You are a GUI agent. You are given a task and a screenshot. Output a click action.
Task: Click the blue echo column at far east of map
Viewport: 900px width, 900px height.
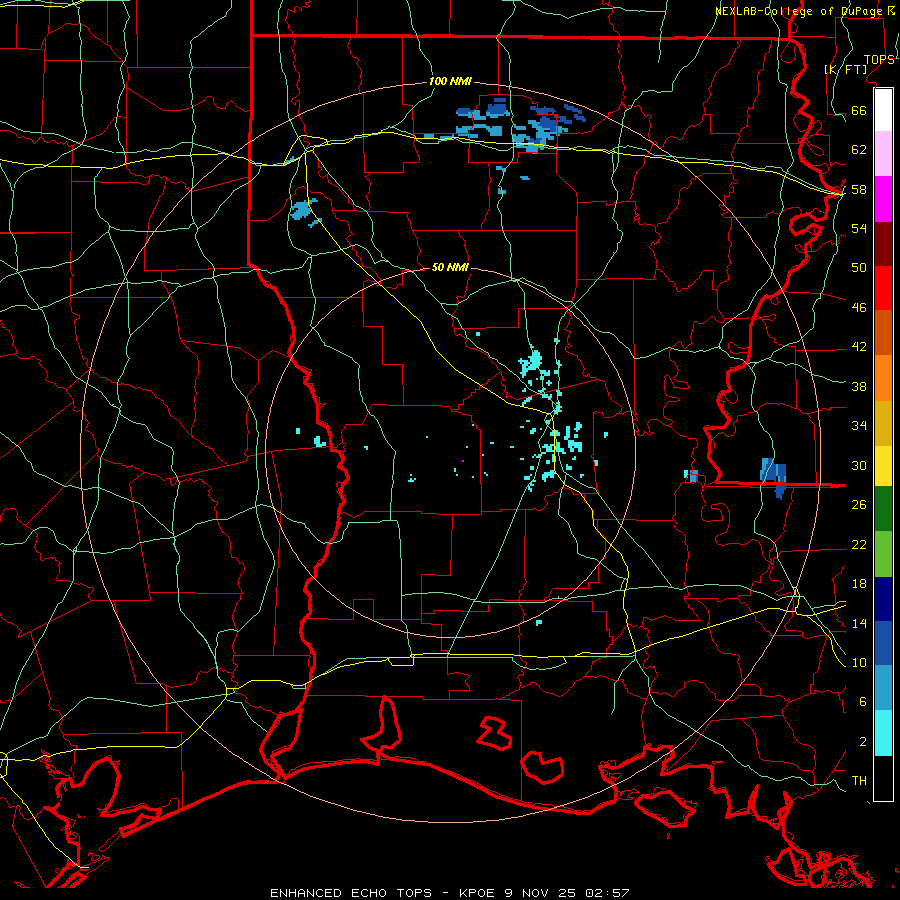(x=774, y=477)
